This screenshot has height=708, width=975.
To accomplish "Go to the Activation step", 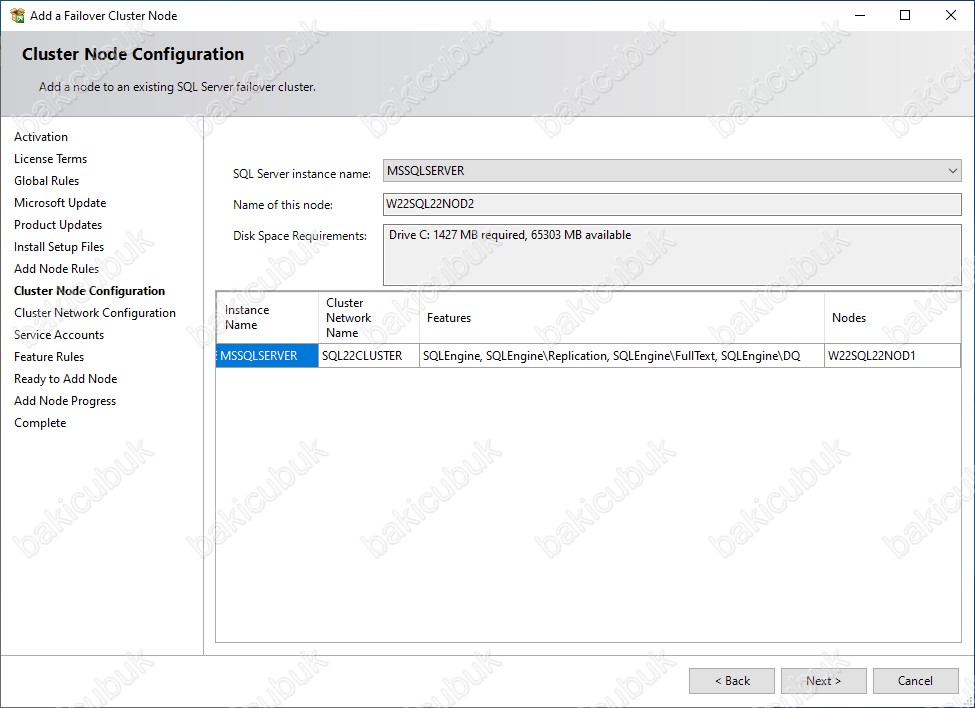I will pos(41,137).
